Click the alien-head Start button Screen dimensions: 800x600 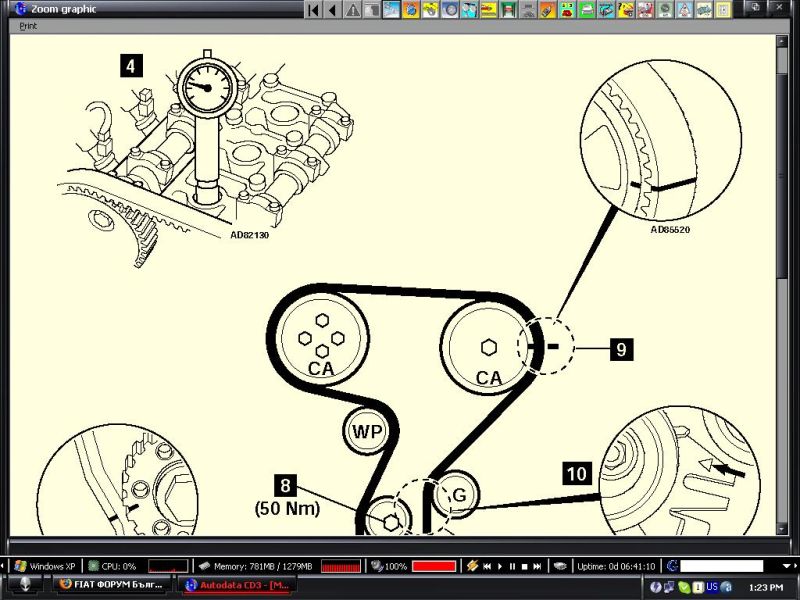(20, 585)
